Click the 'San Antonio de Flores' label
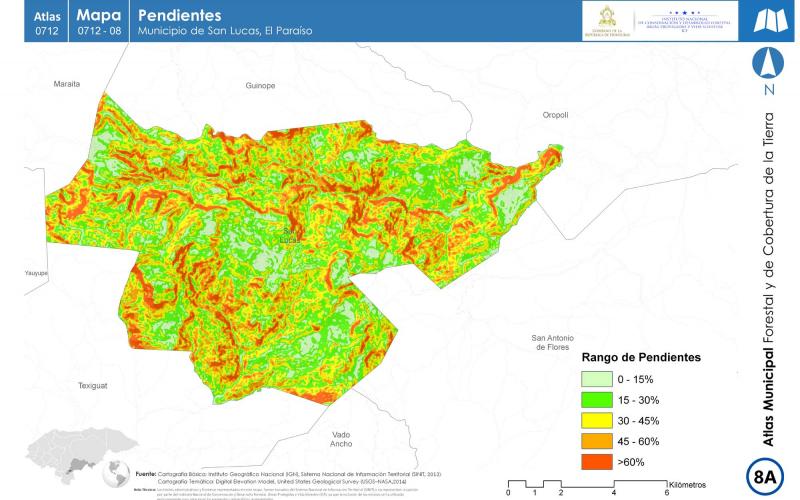The width and height of the screenshot is (800, 500). [x=553, y=342]
